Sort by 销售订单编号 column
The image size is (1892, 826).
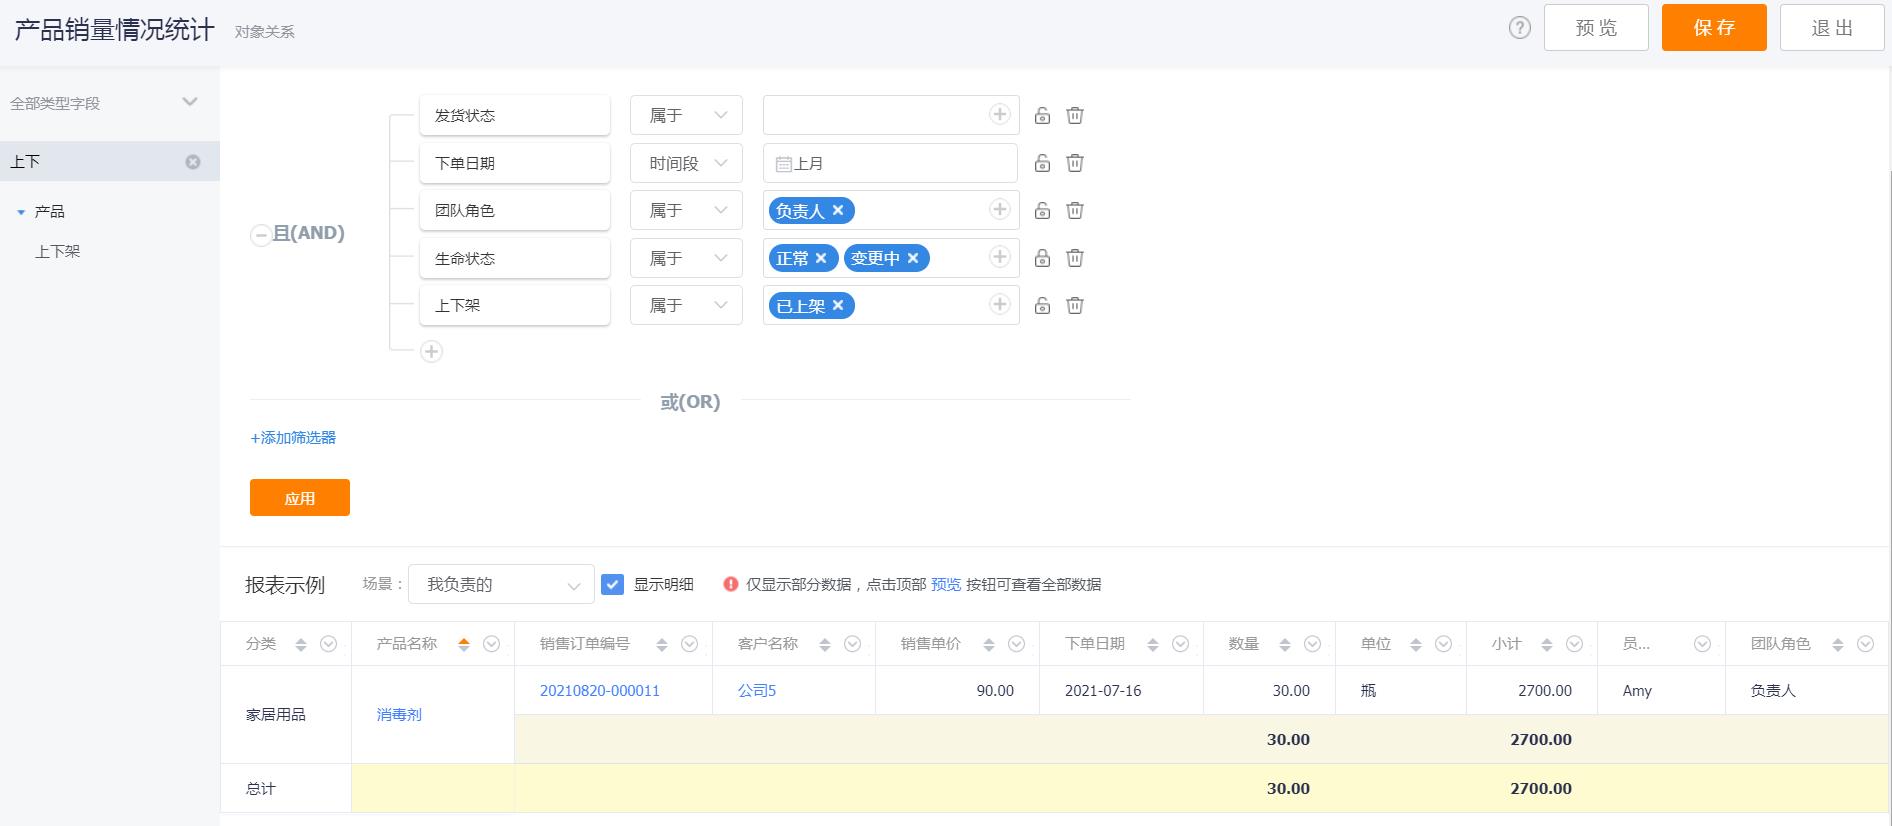click(661, 645)
